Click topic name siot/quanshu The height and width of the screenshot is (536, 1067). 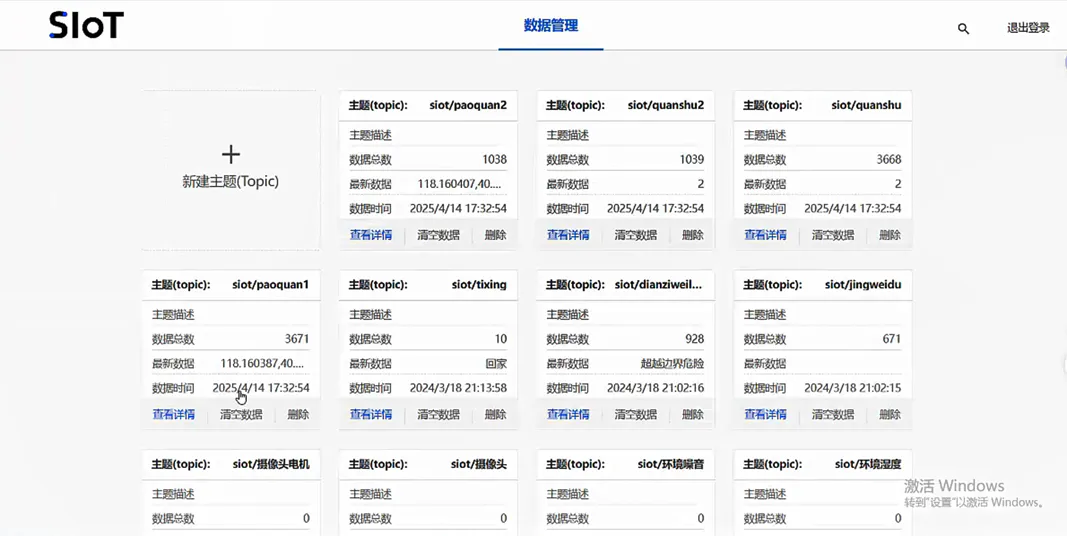866,105
